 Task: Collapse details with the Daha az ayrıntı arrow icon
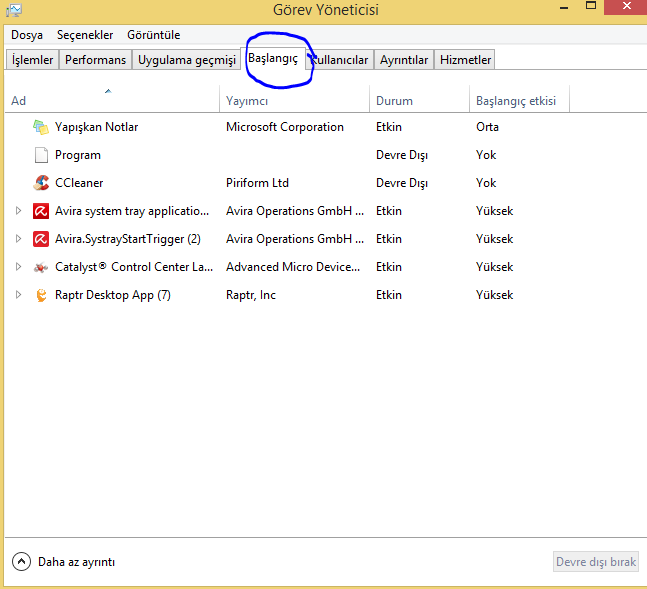pos(21,562)
